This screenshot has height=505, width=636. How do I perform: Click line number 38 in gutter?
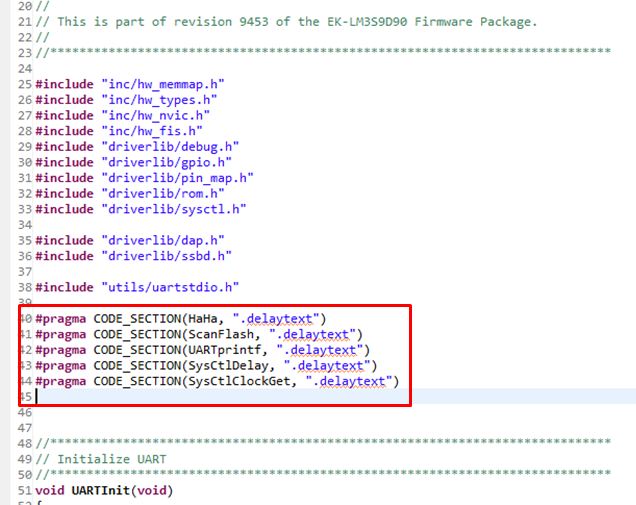click(x=25, y=287)
